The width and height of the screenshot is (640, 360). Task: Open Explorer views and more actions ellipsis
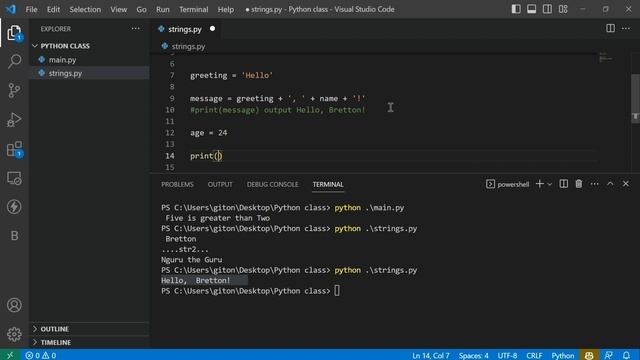coord(136,29)
